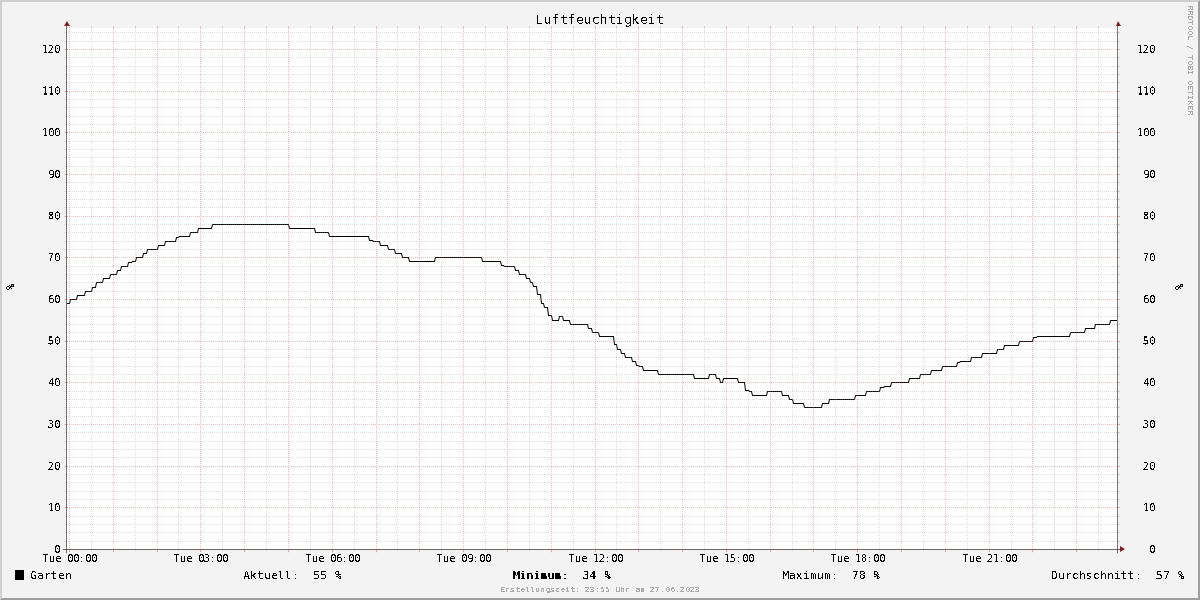The image size is (1200, 600).
Task: Click the 70 label on the right axis
Action: 1149,257
